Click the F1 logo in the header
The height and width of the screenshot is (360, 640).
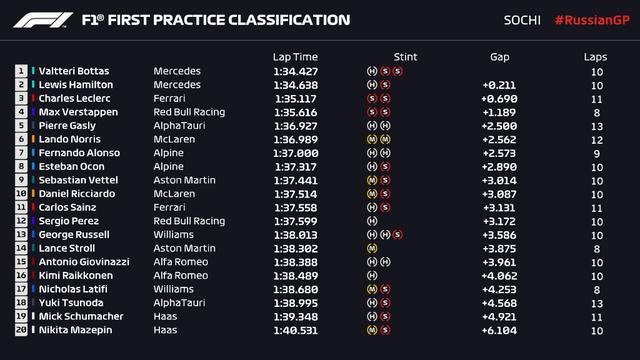(43, 20)
